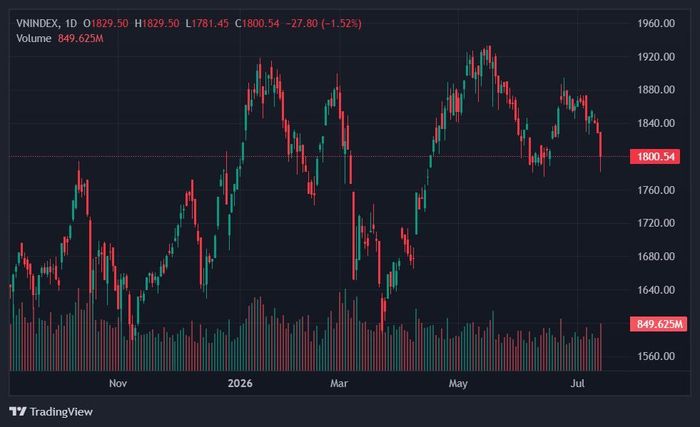Click the 1840.00 price axis label
The image size is (700, 427).
[656, 123]
